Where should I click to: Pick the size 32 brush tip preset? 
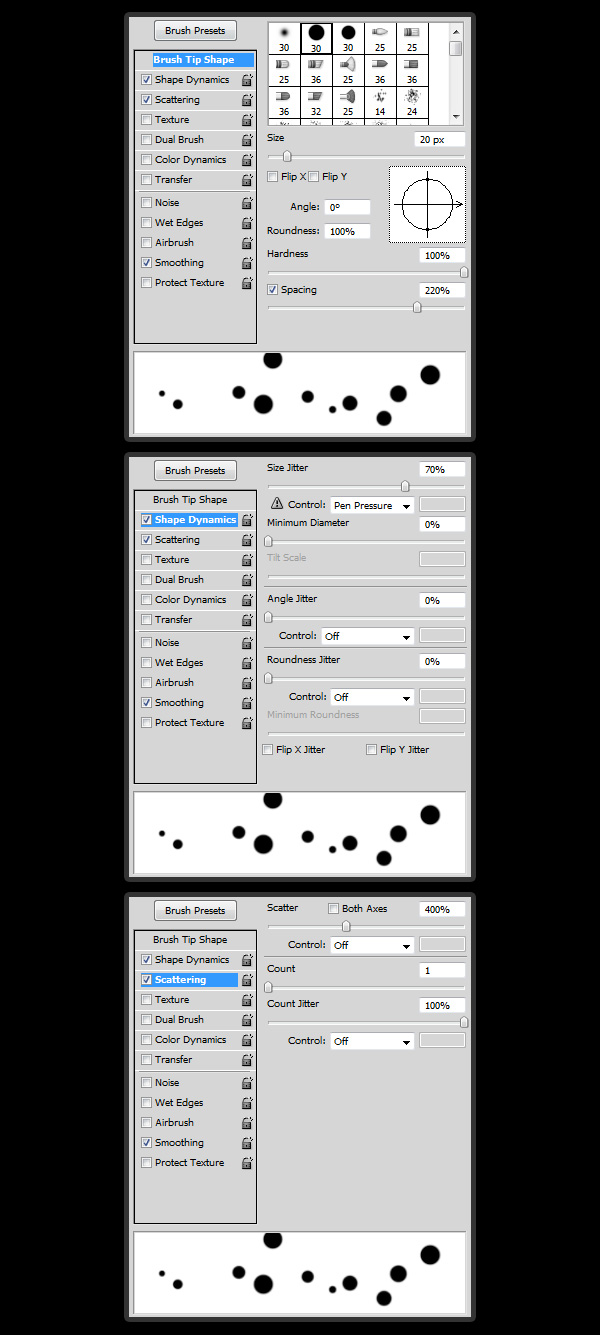point(316,102)
